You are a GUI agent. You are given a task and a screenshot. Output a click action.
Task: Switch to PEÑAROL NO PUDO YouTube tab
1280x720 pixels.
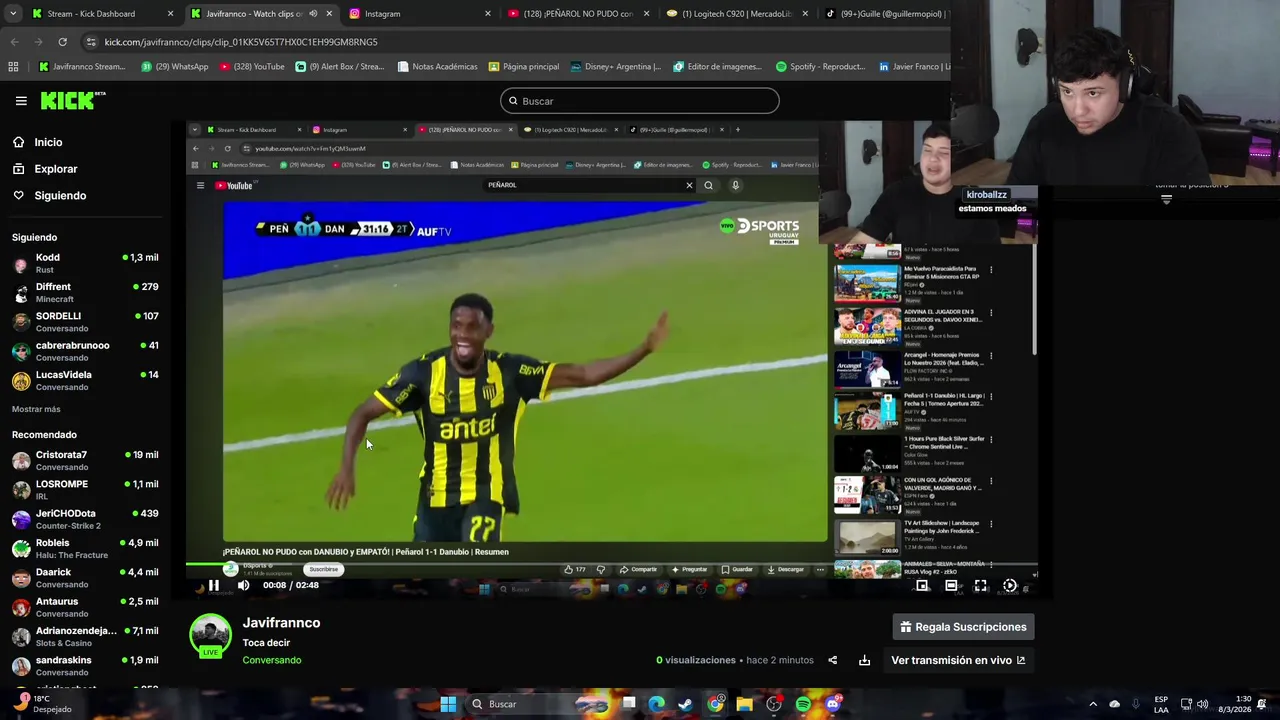(578, 14)
